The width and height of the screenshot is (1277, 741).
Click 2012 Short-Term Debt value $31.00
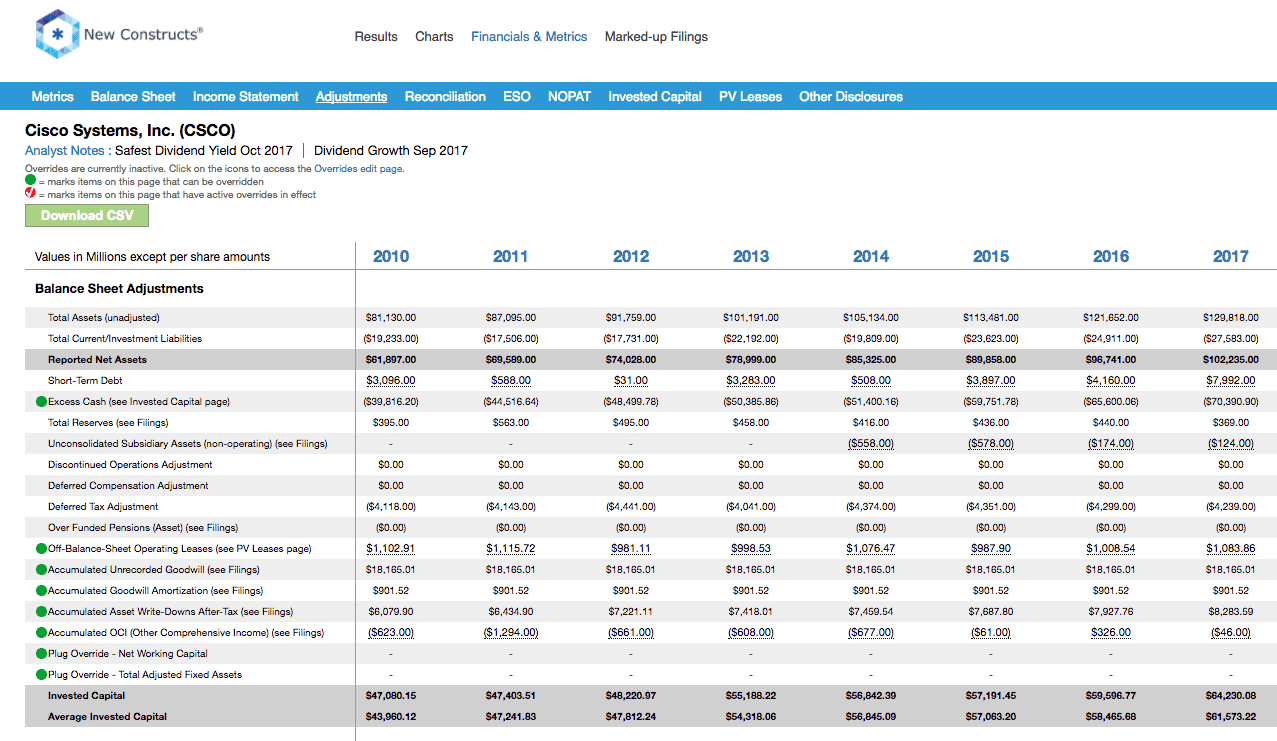(x=631, y=381)
